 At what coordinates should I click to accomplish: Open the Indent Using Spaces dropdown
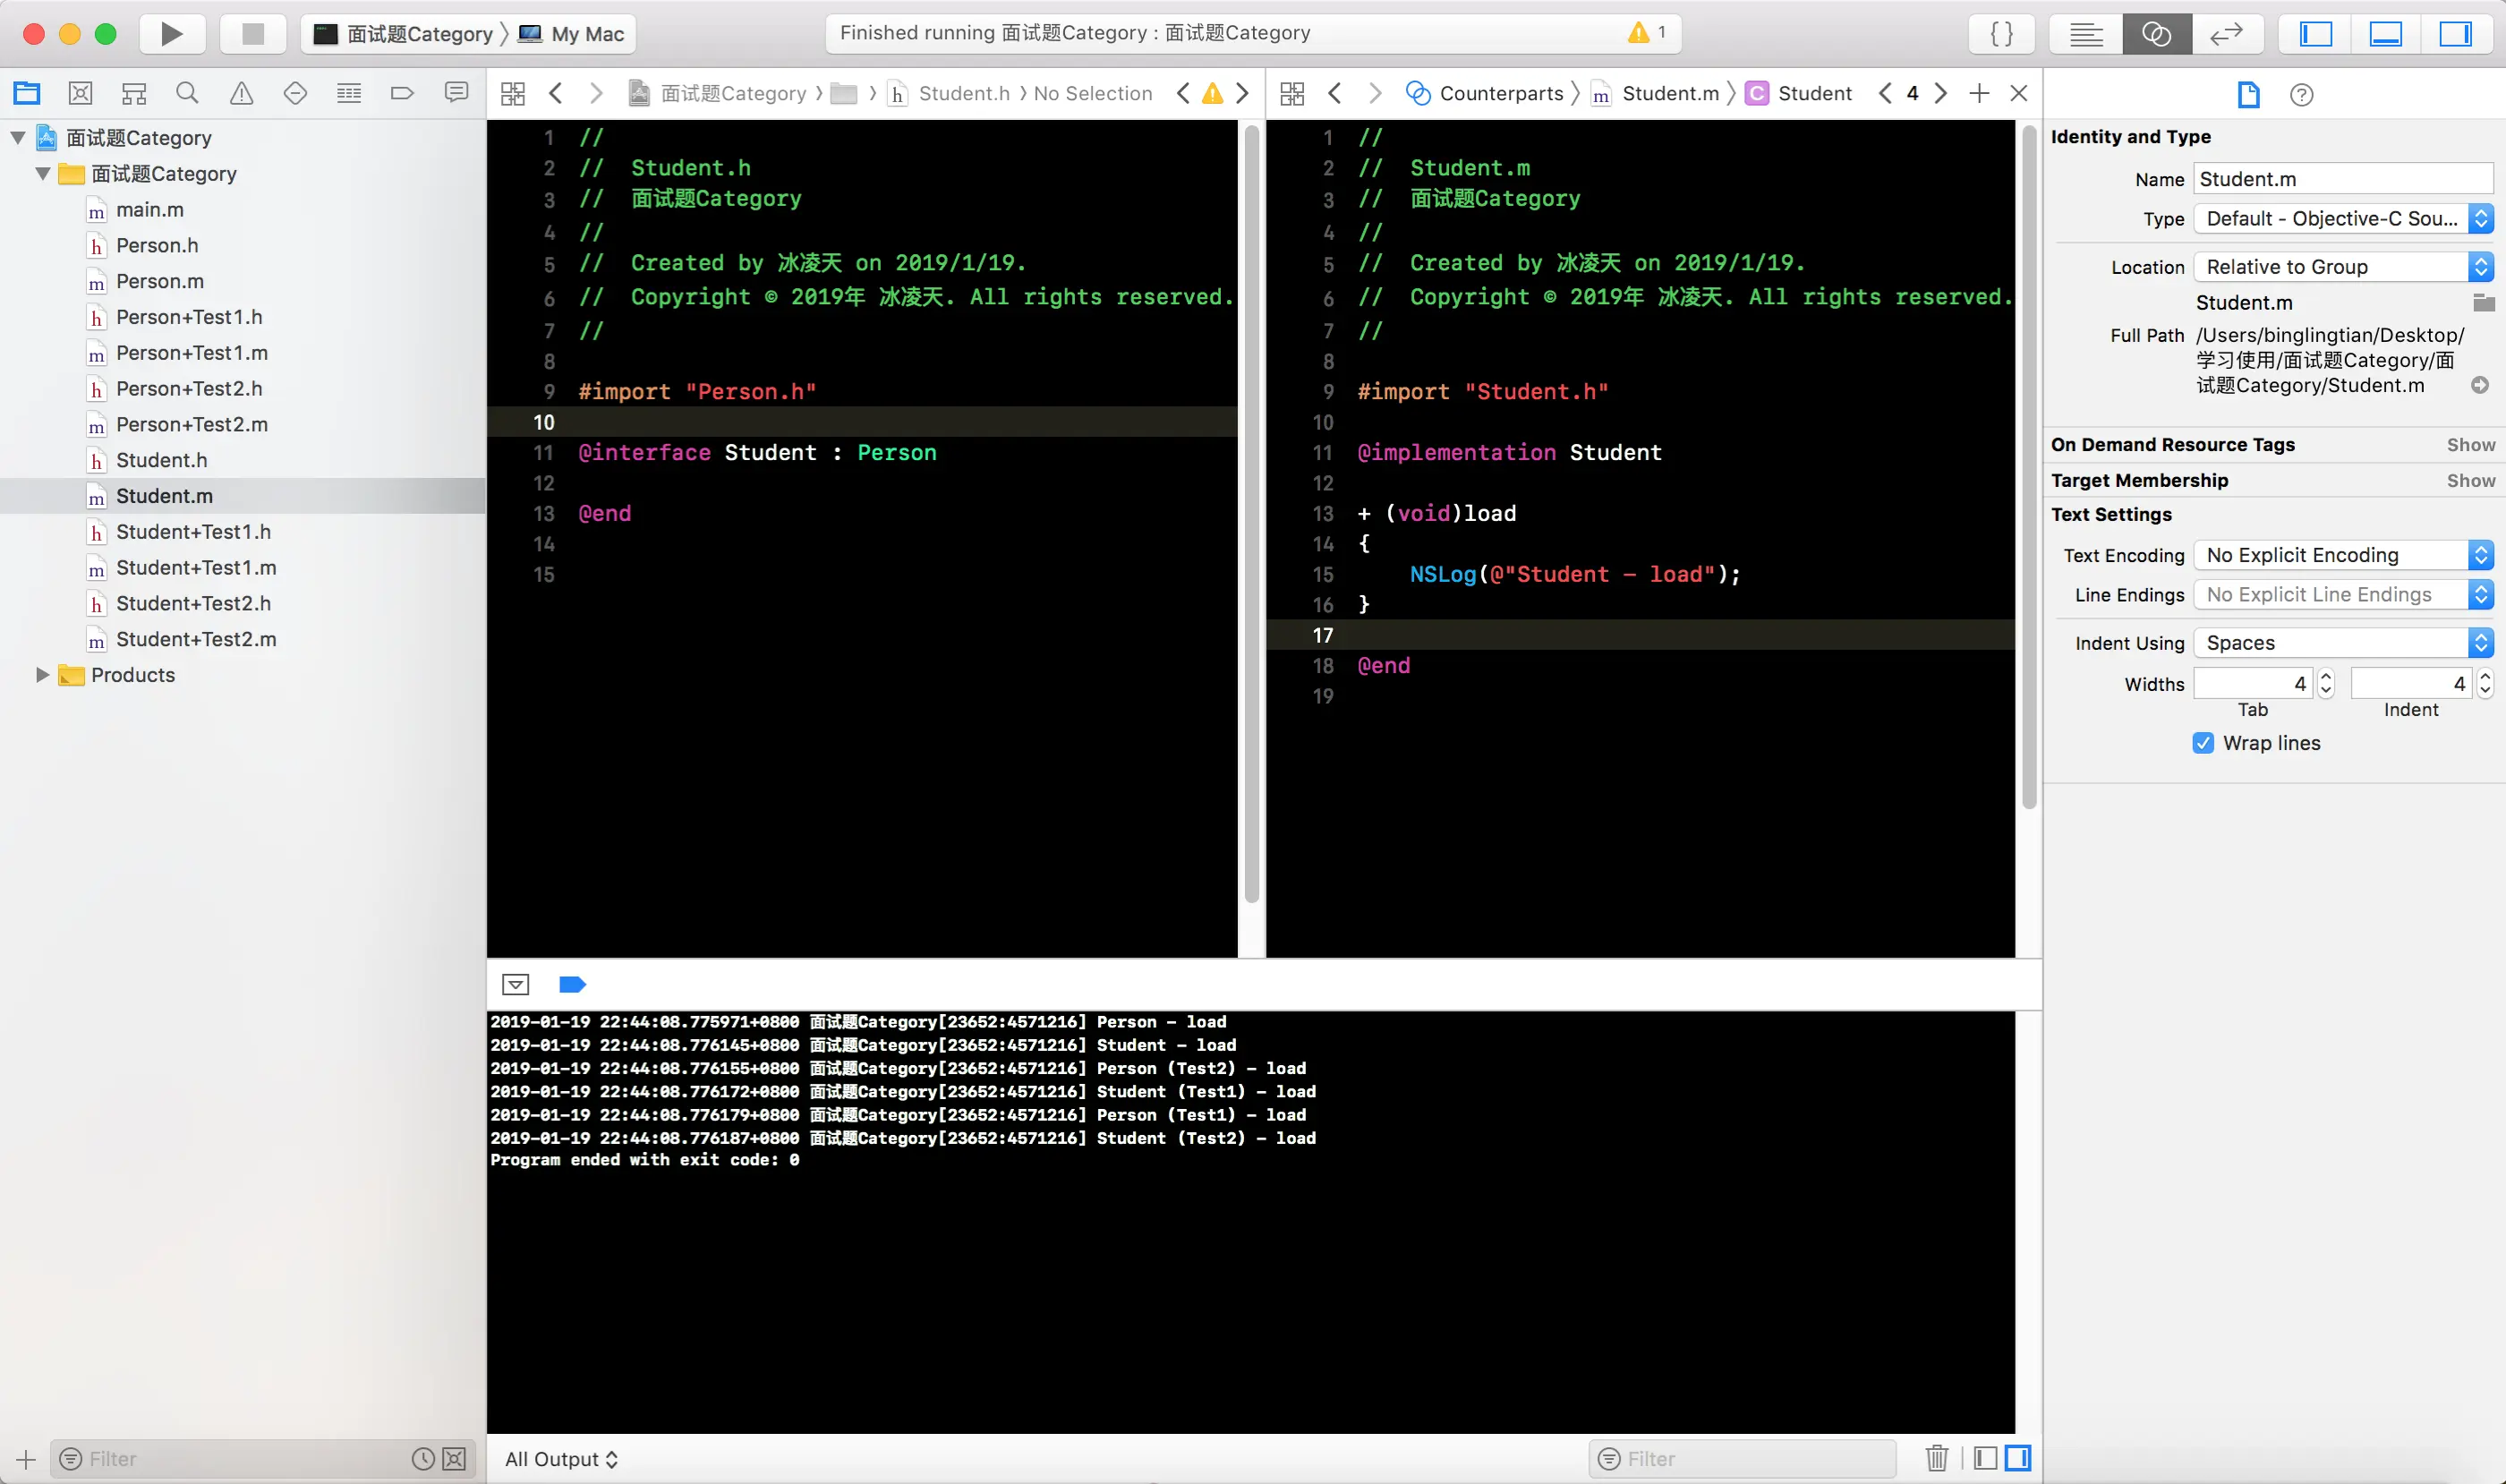(x=2342, y=643)
